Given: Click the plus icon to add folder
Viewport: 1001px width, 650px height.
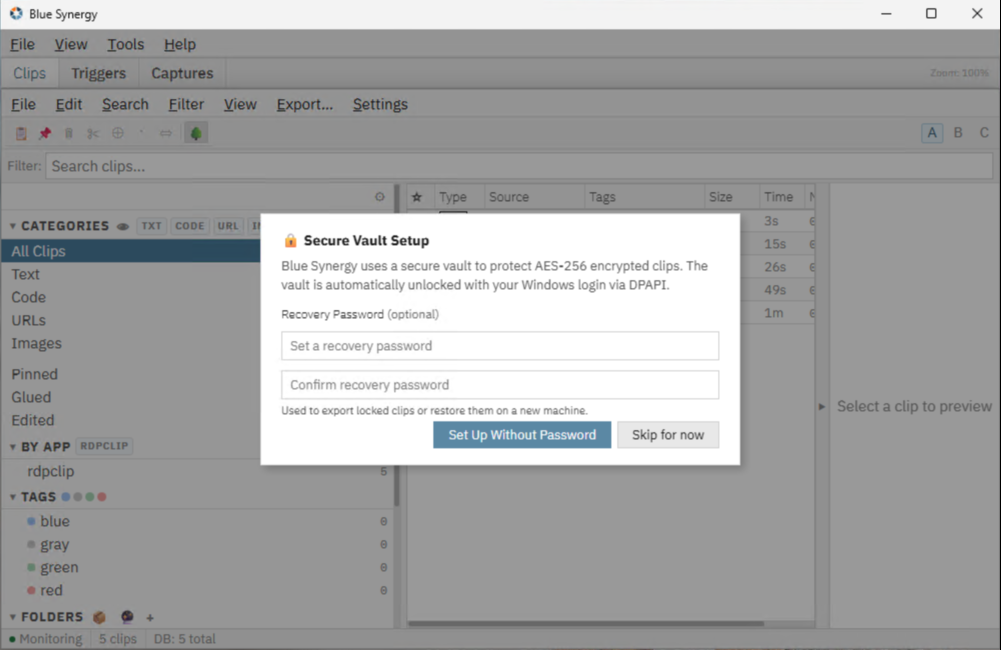Looking at the screenshot, I should click(151, 617).
